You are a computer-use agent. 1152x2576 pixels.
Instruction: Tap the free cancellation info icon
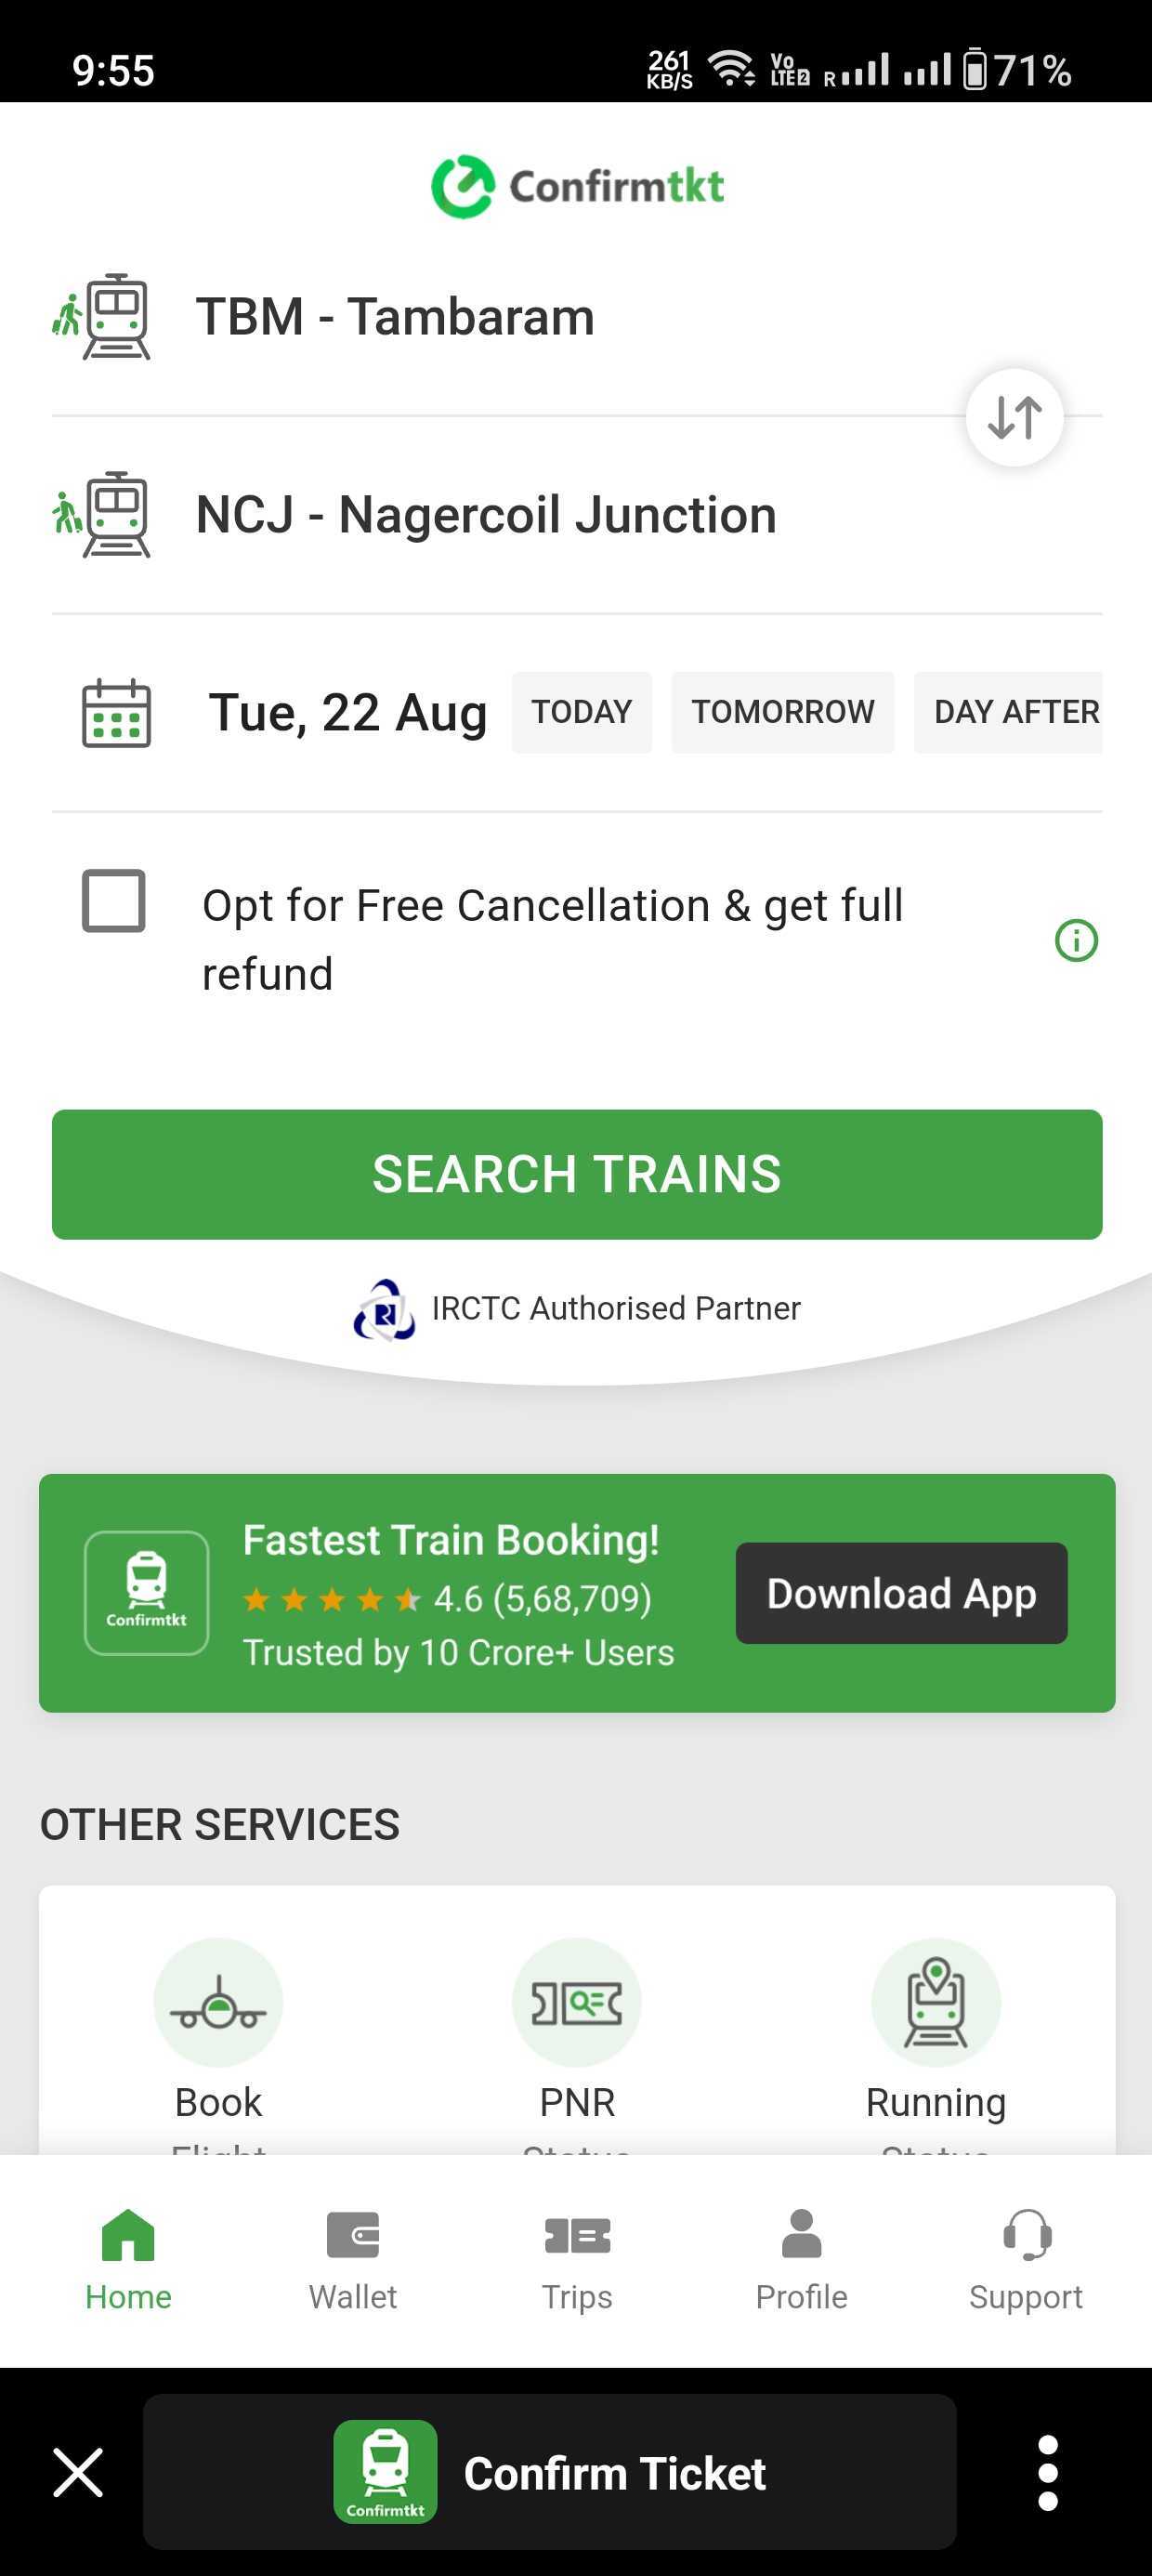click(1076, 940)
